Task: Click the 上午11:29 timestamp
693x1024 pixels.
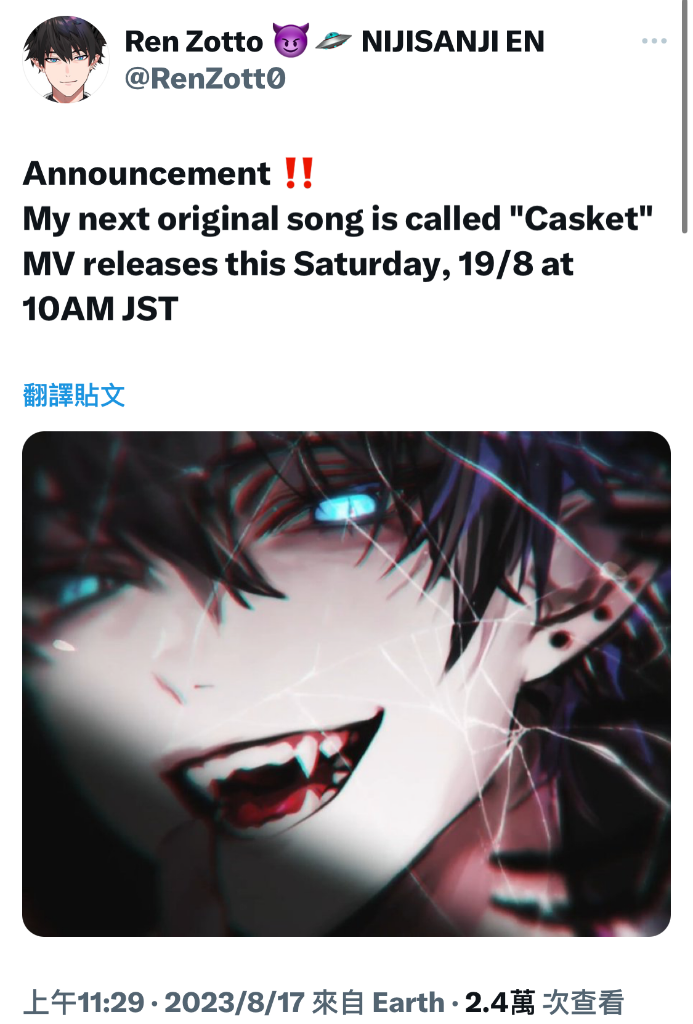Action: [x=84, y=1001]
